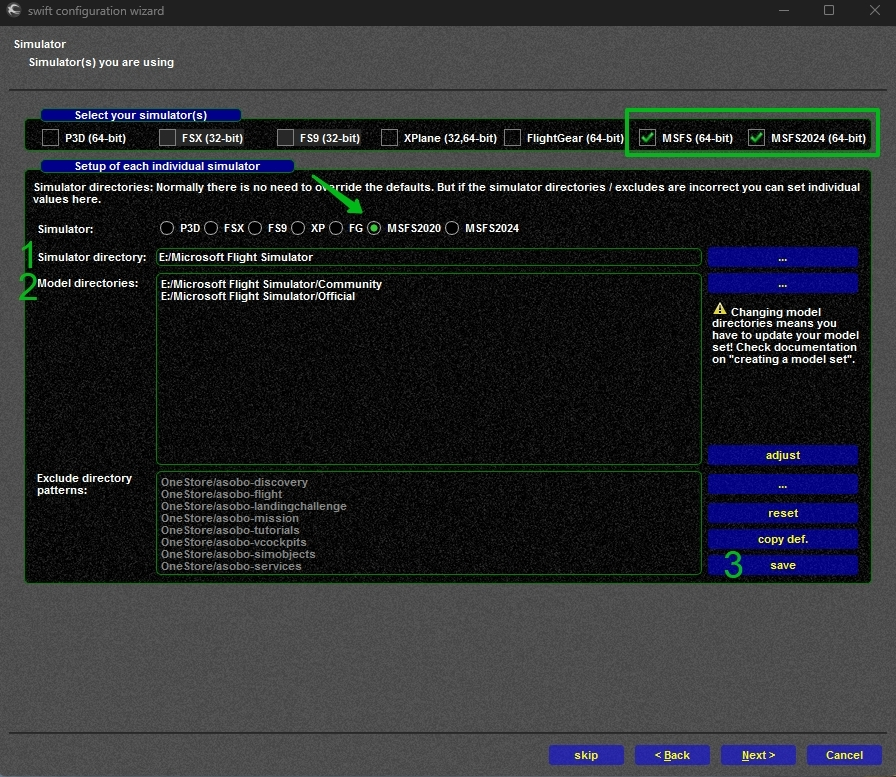Go back with the < Back button
Image resolution: width=896 pixels, height=777 pixels.
[x=672, y=755]
